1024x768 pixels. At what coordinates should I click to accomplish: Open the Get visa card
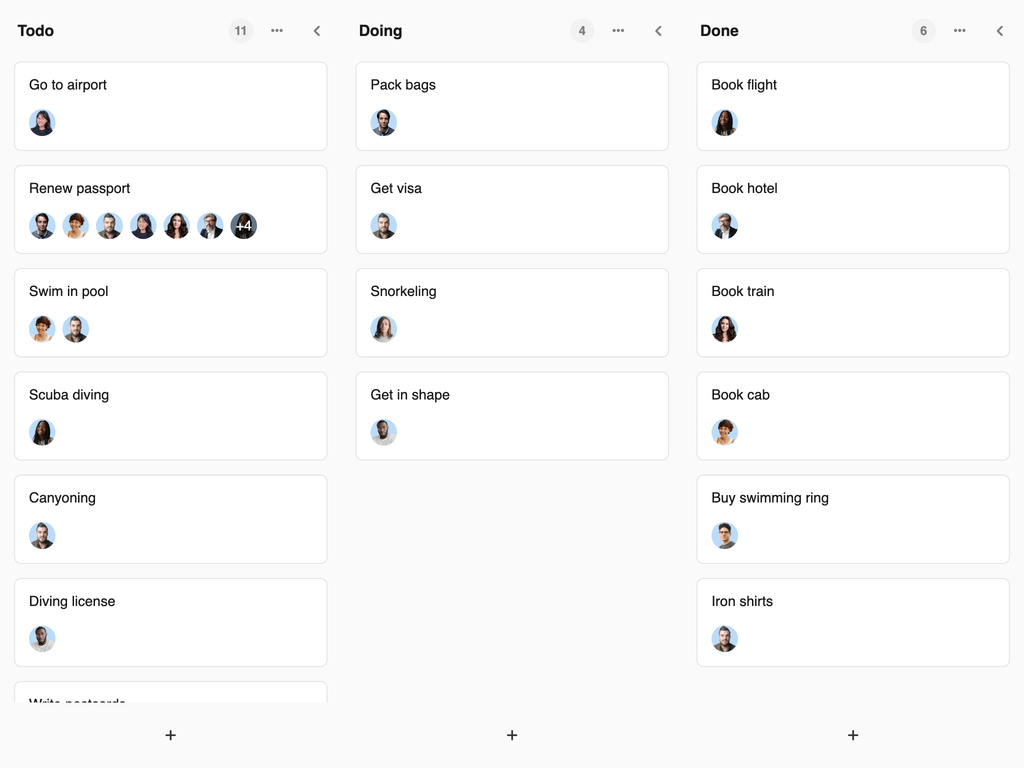point(512,189)
